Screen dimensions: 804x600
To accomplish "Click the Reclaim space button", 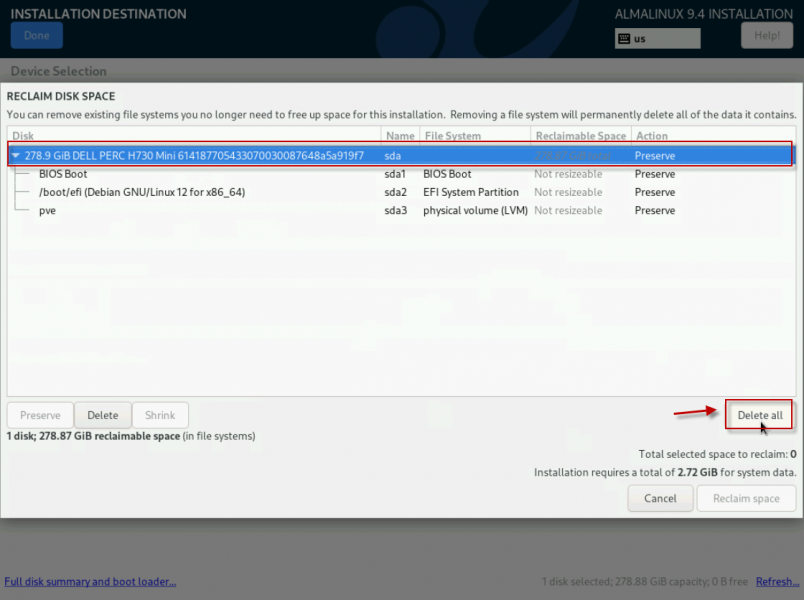I will click(746, 498).
